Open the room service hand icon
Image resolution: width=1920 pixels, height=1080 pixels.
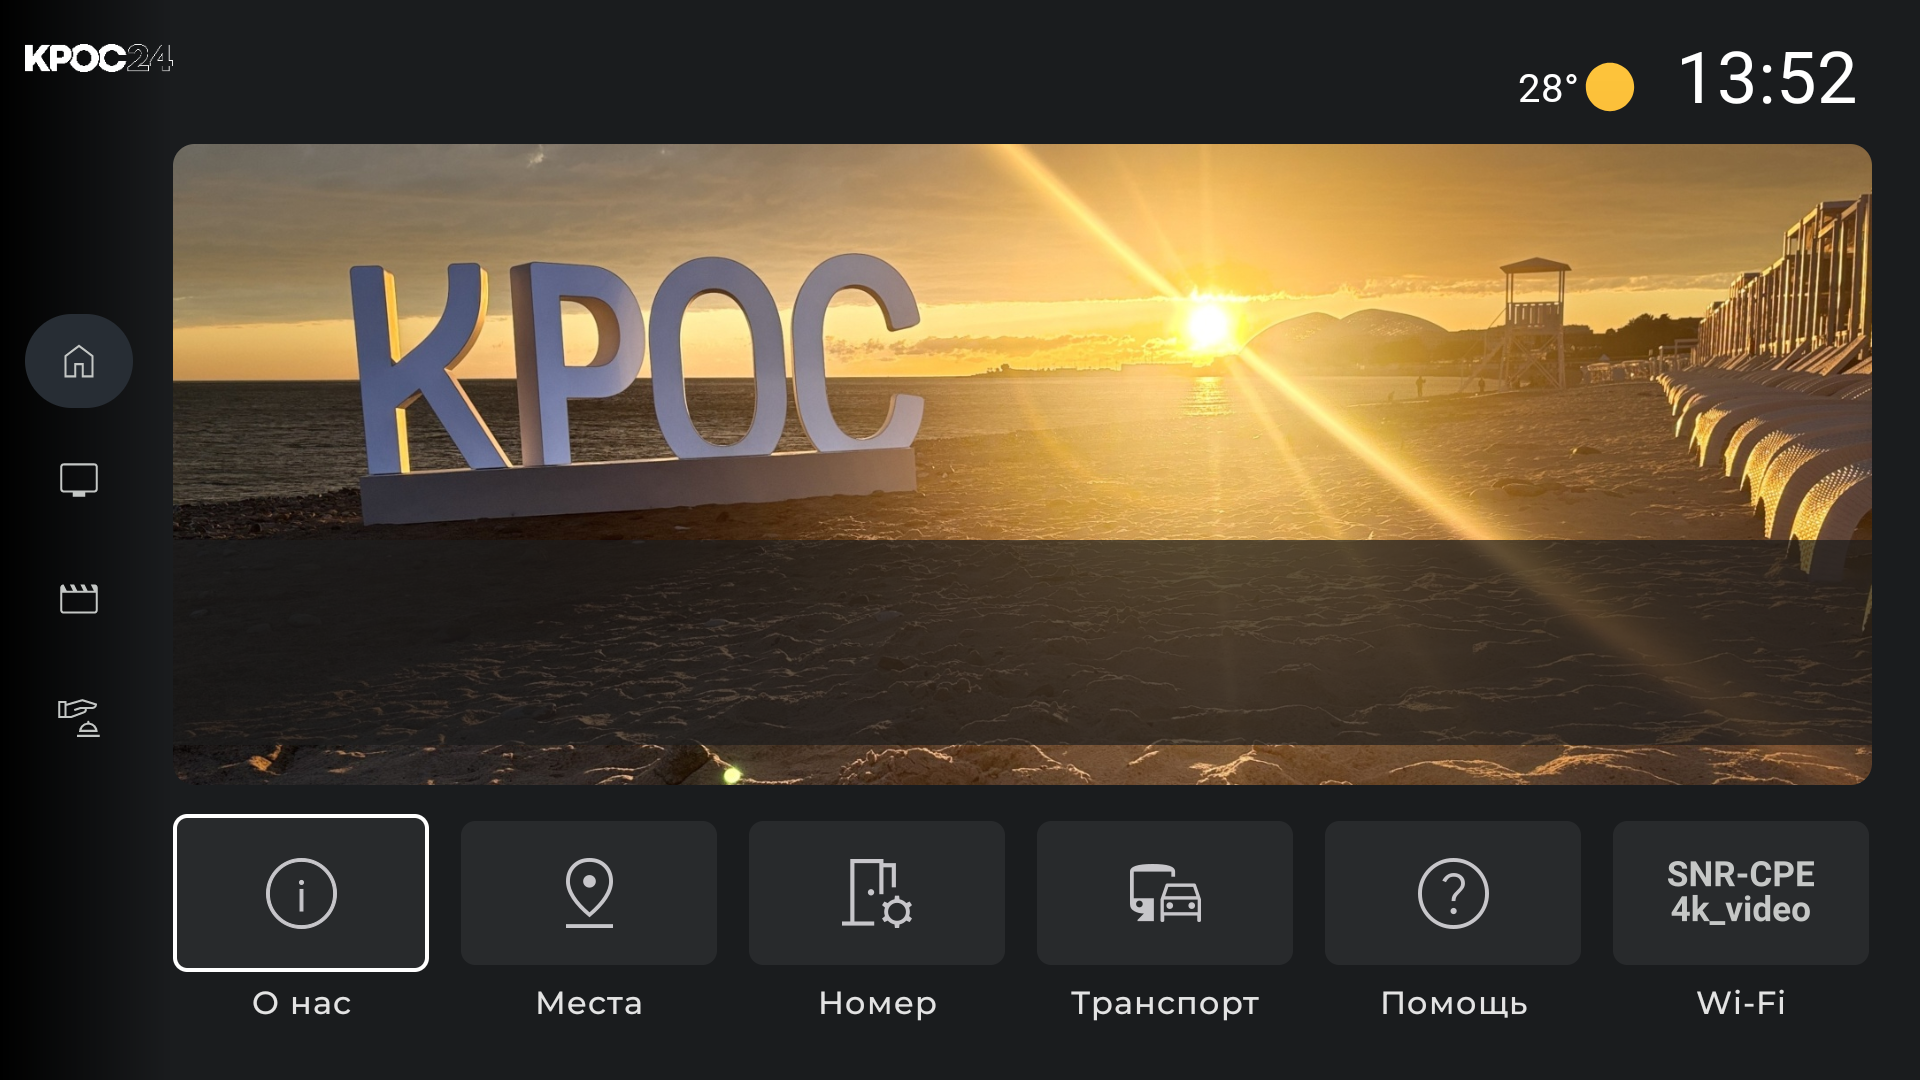pos(79,717)
